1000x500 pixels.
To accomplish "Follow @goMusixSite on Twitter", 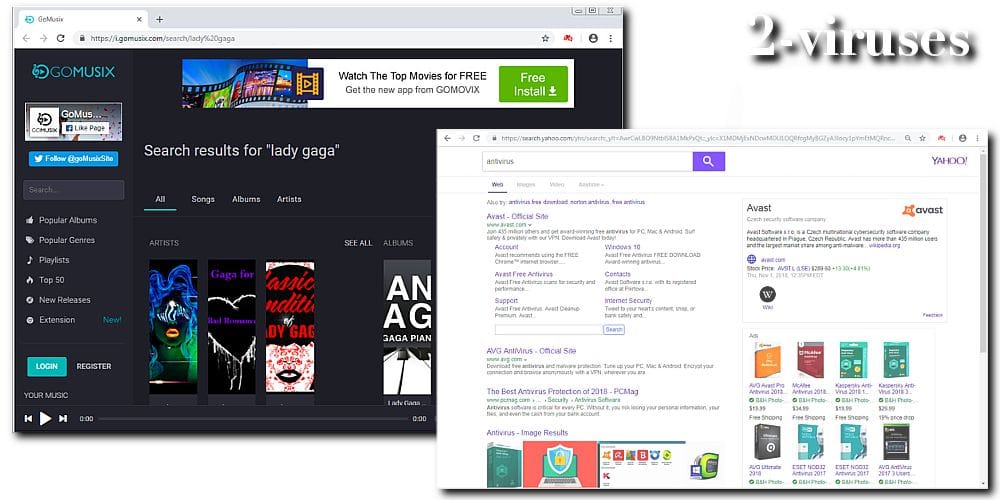I will tap(73, 159).
